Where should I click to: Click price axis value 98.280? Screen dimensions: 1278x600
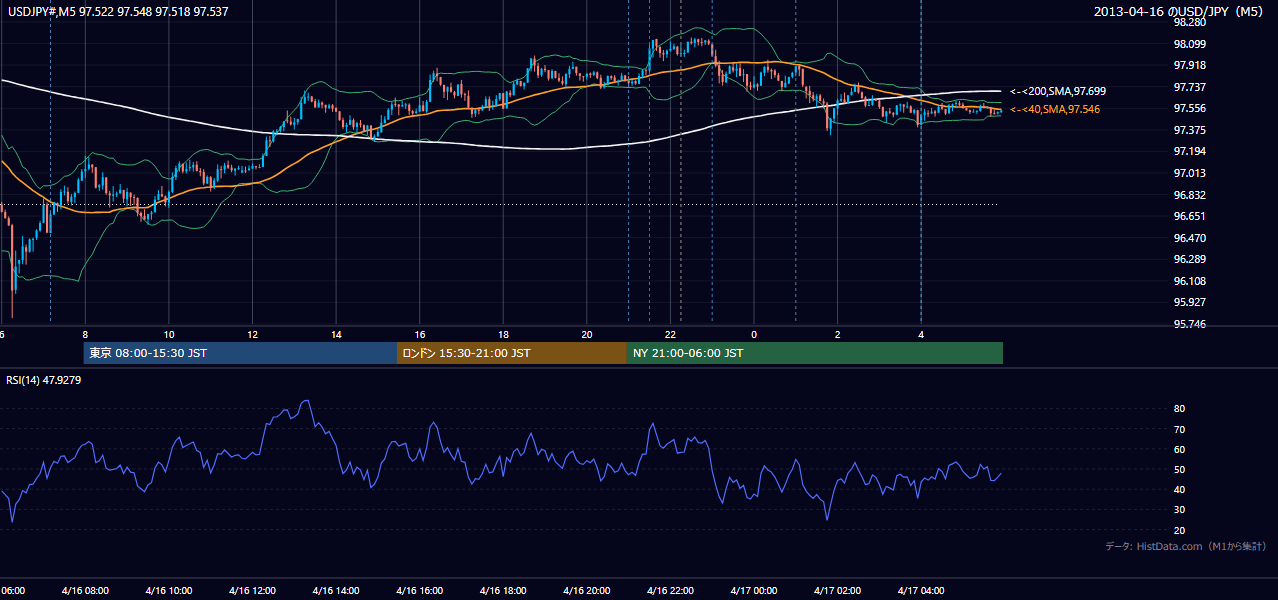(x=1189, y=22)
